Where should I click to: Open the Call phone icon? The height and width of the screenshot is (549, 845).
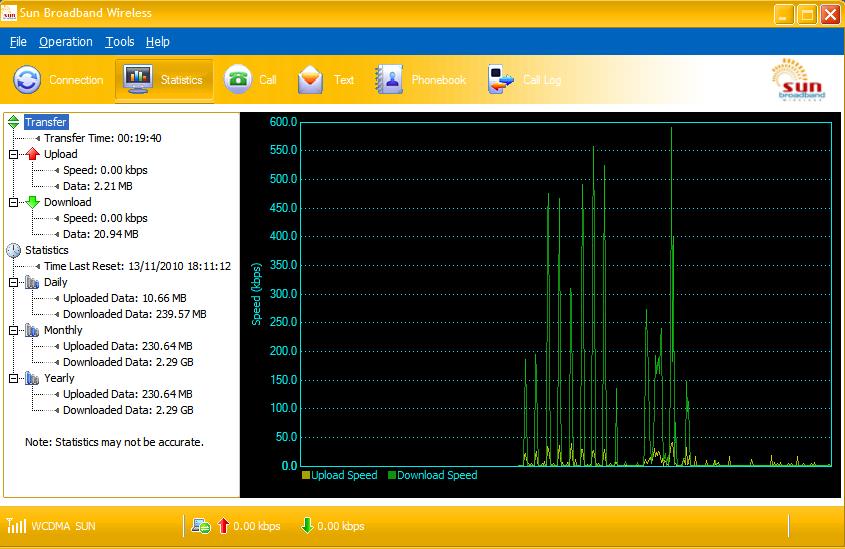(x=237, y=79)
